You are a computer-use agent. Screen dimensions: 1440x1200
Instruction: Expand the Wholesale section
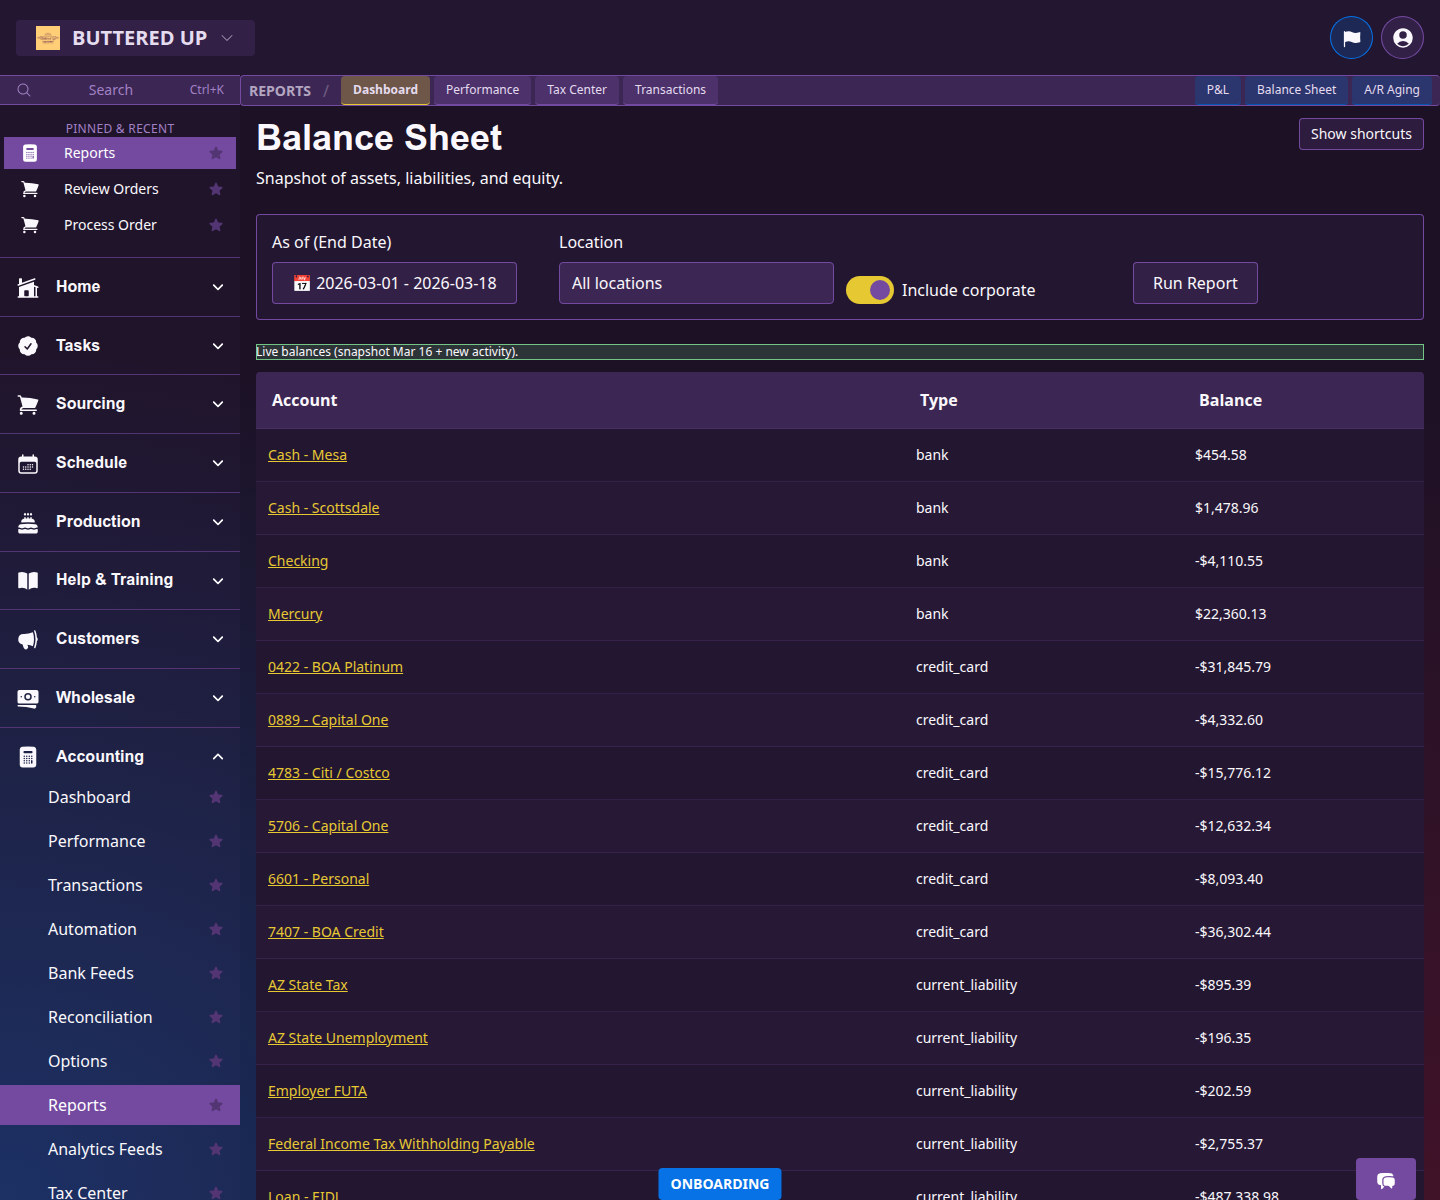(x=218, y=697)
